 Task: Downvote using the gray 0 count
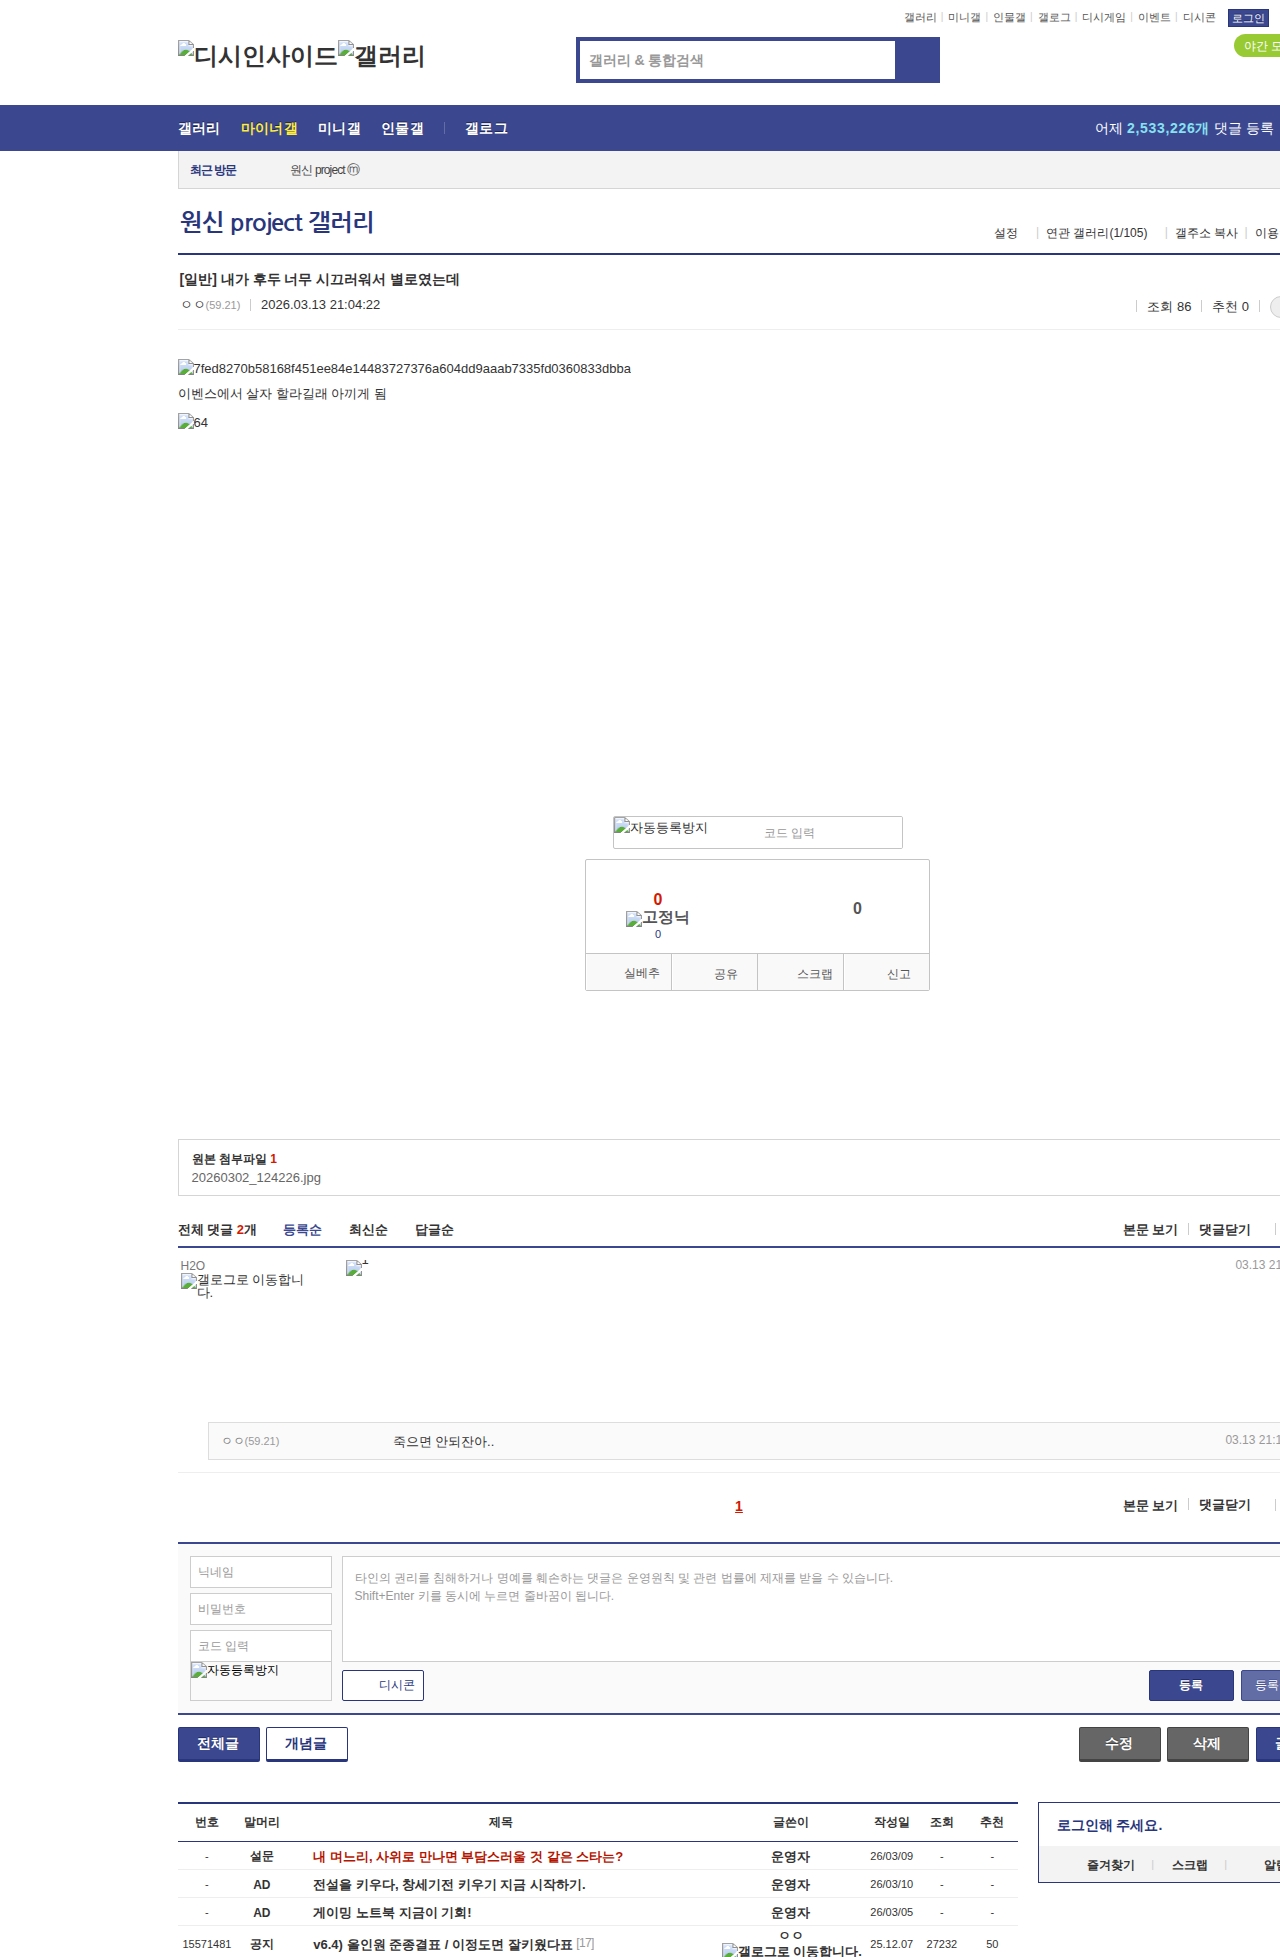[x=857, y=908]
